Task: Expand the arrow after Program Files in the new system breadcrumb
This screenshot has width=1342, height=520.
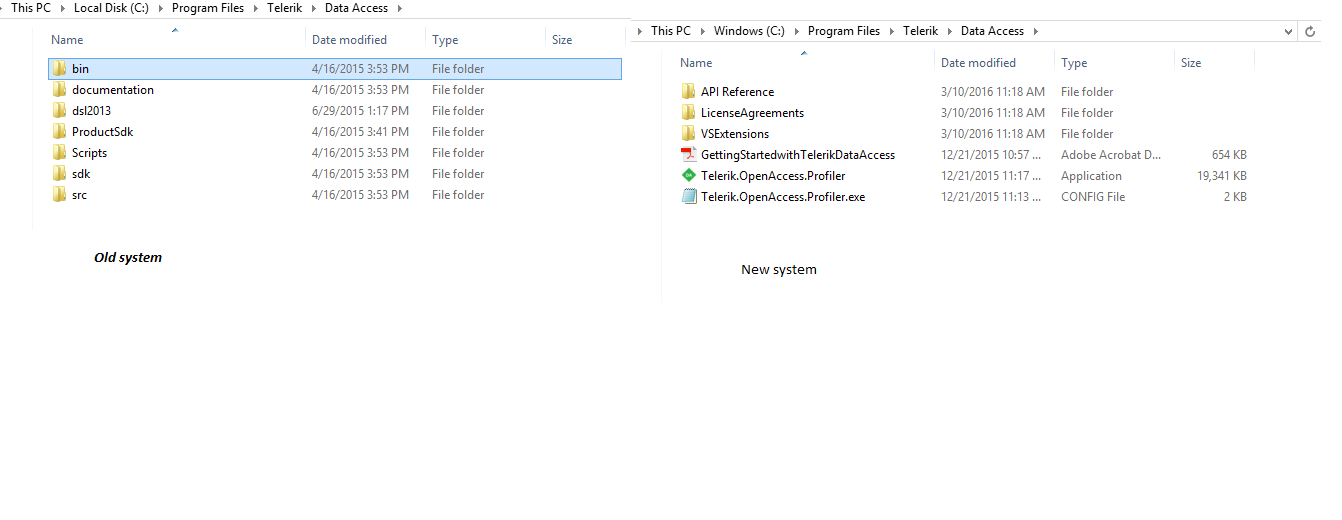Action: 892,31
